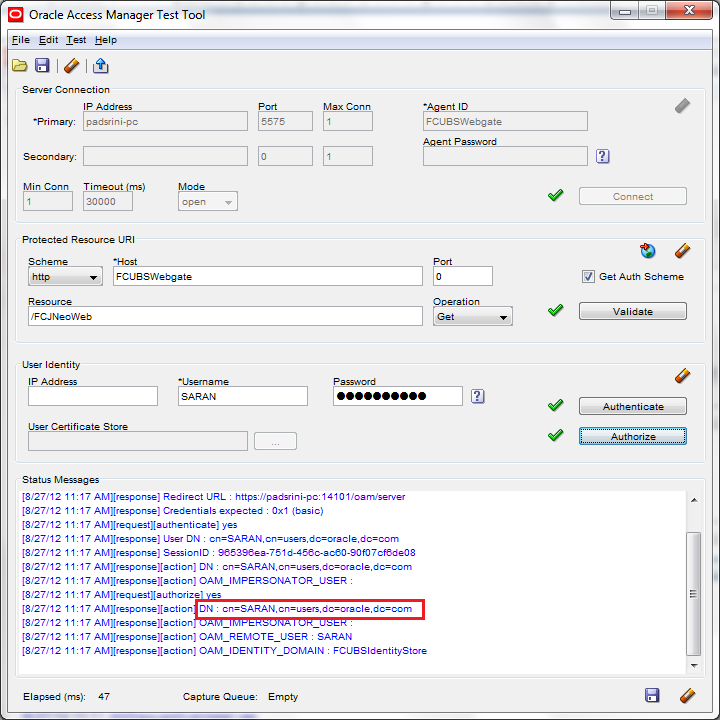Open the Edit menu

point(48,40)
